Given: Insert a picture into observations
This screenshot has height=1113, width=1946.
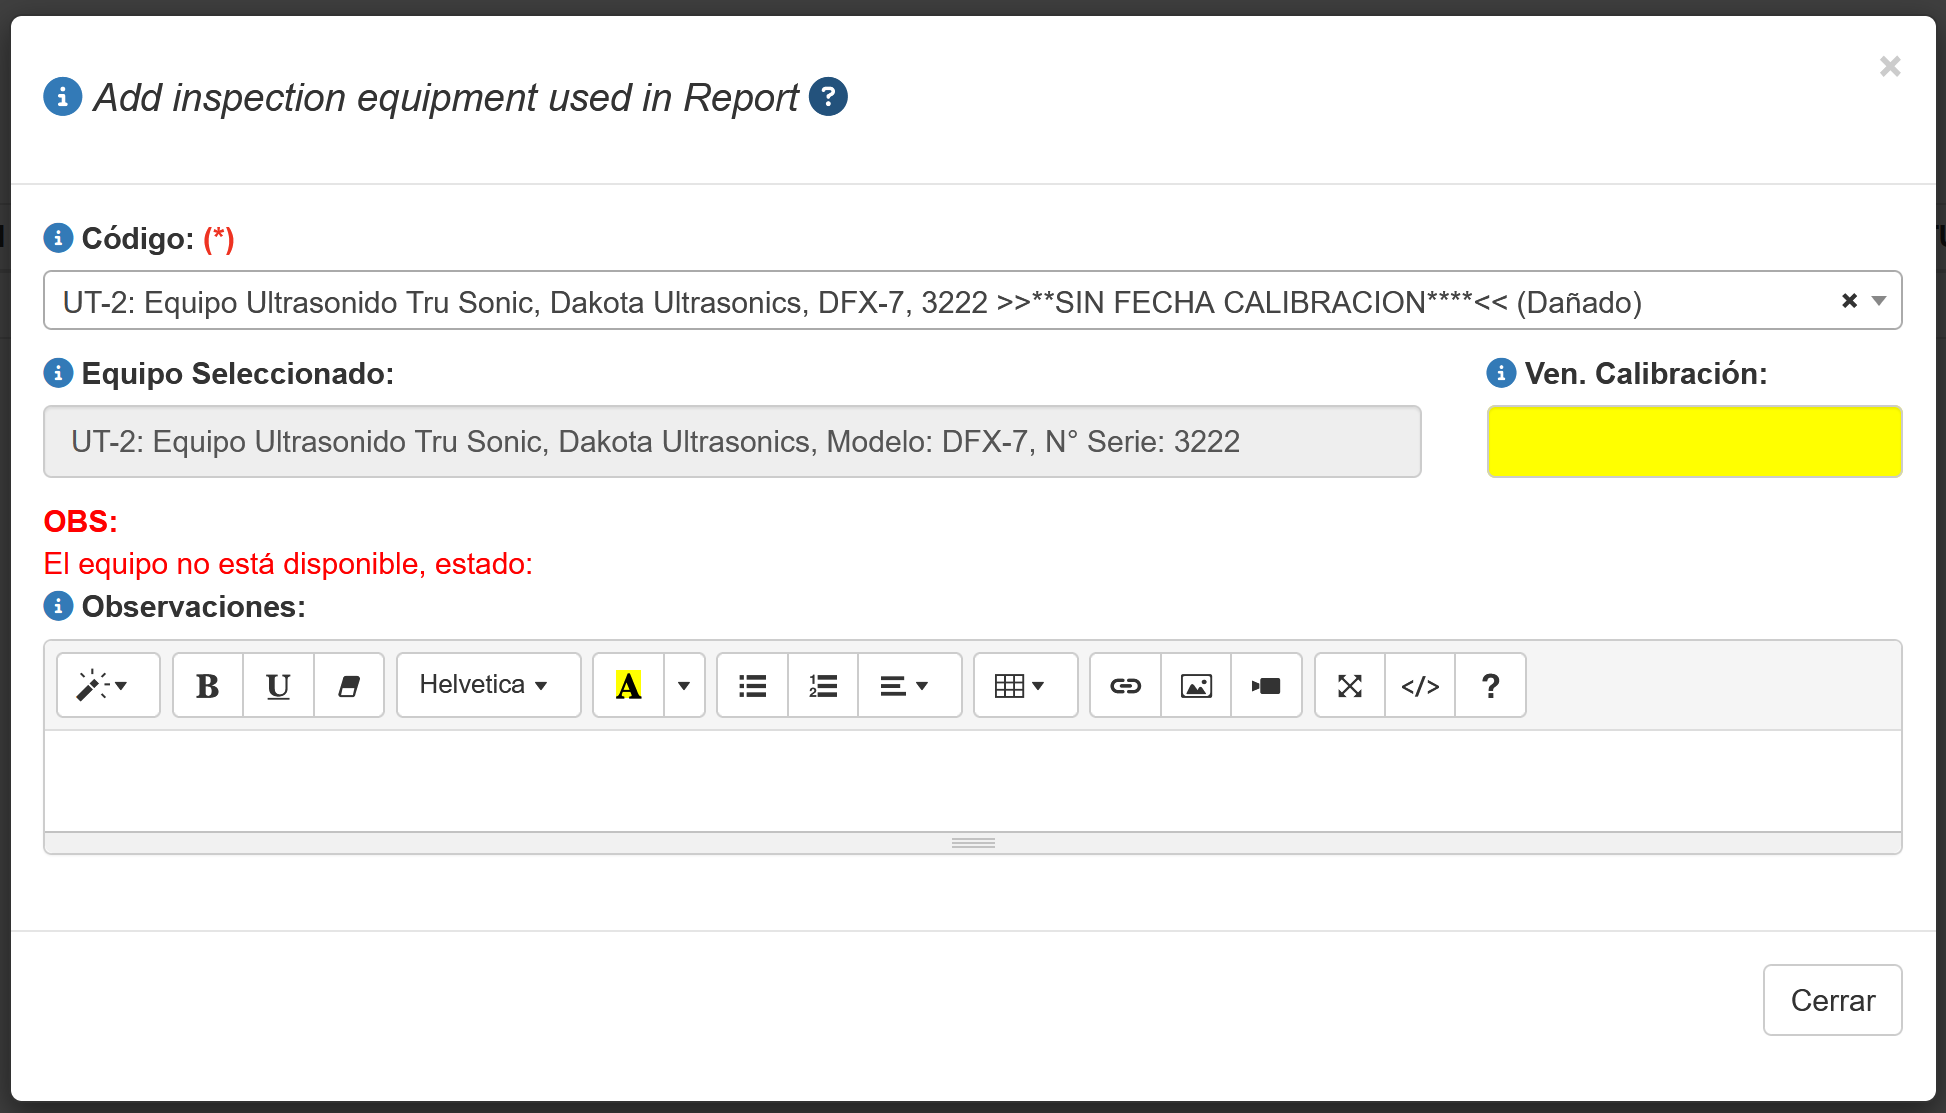Looking at the screenshot, I should [x=1196, y=686].
